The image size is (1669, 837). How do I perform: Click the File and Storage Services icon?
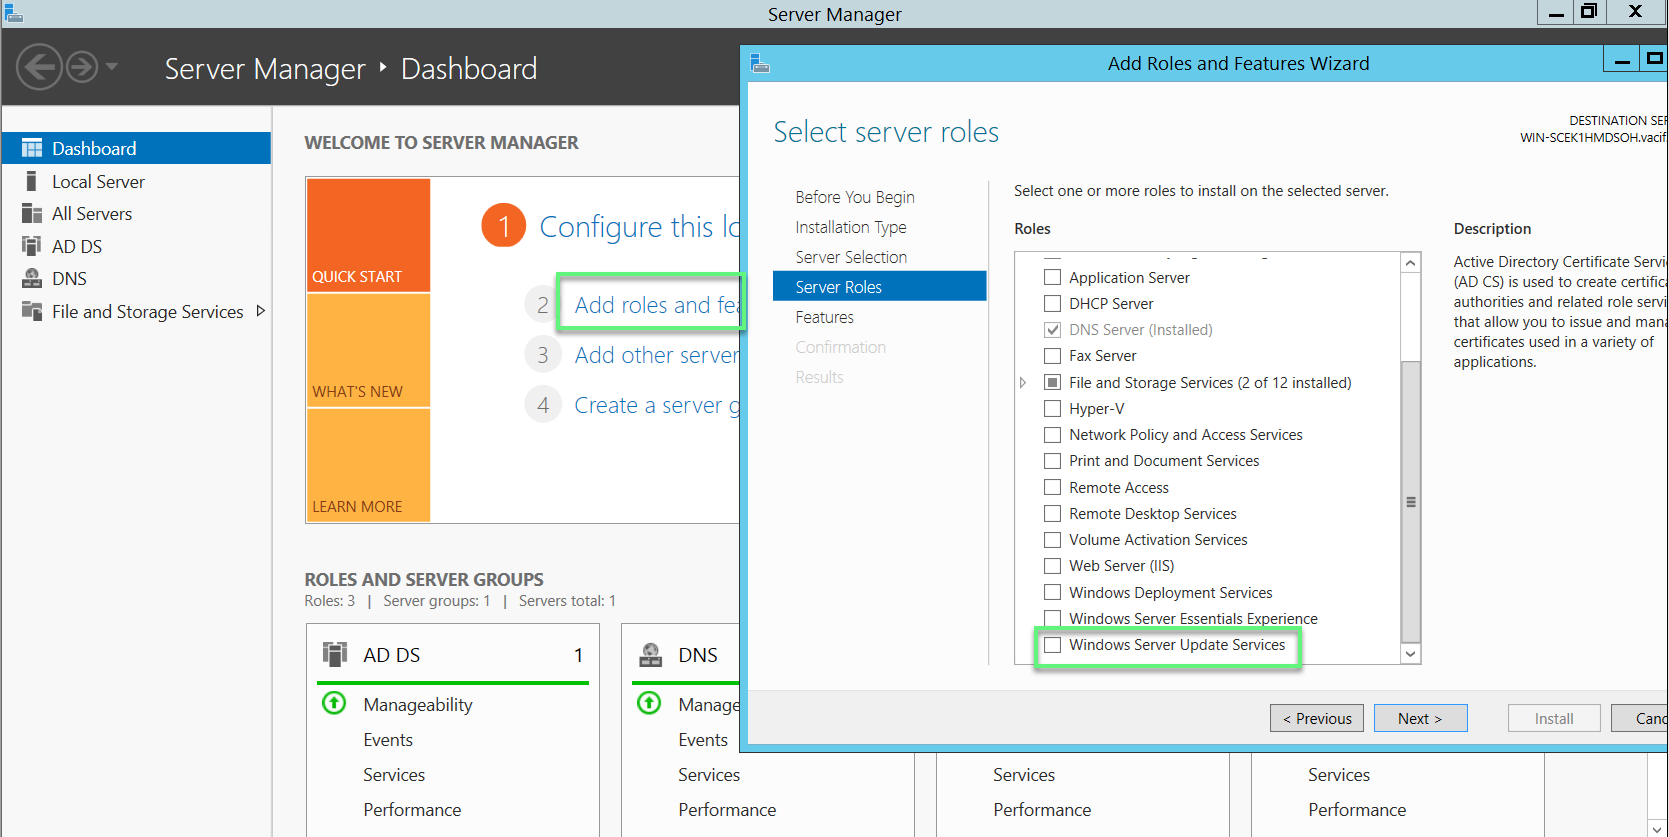tap(32, 311)
